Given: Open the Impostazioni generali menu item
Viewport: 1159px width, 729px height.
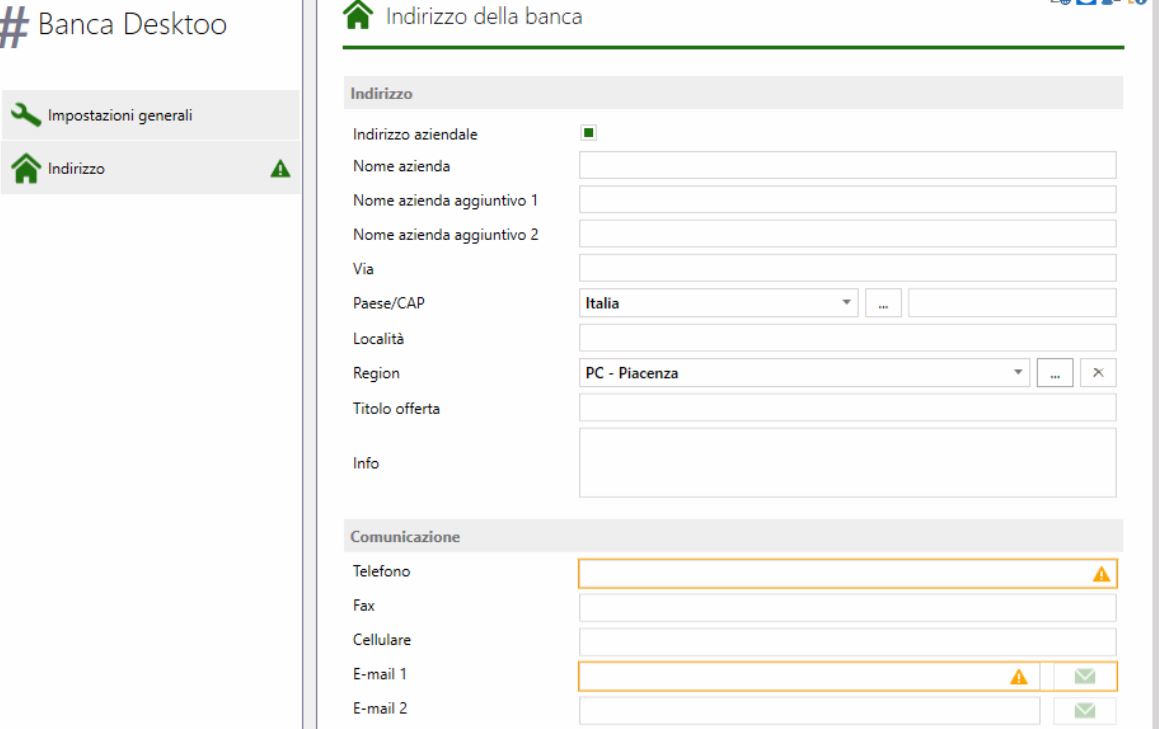Looking at the screenshot, I should 151,115.
